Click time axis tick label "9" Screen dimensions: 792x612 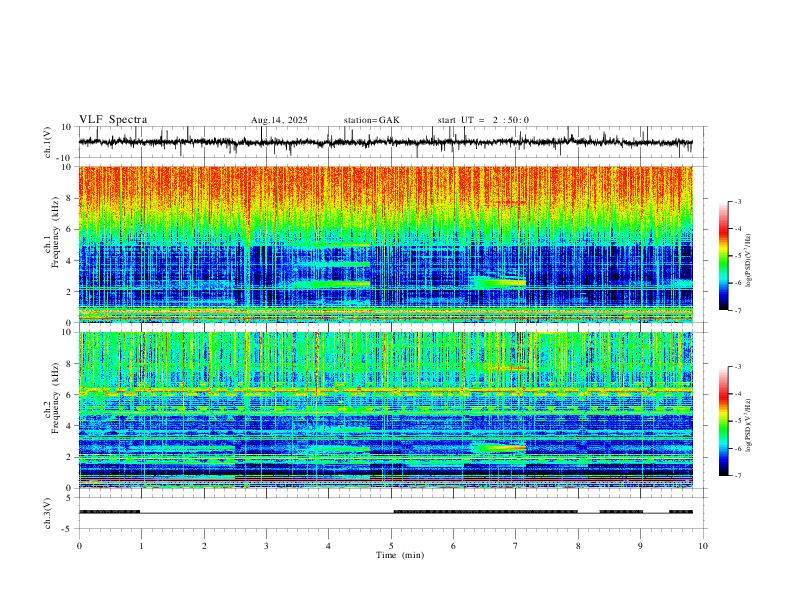coord(640,546)
